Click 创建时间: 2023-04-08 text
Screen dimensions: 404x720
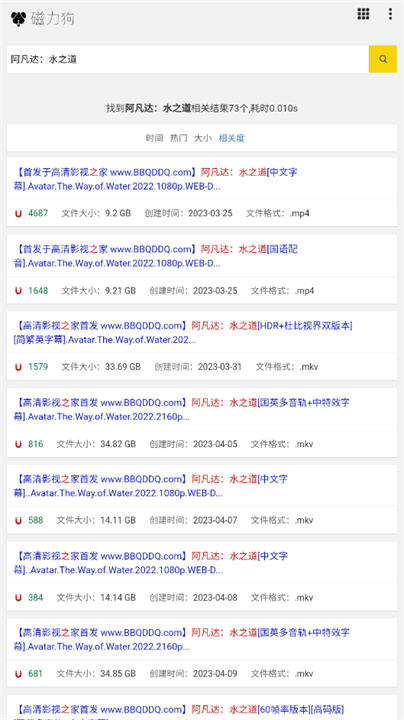[x=193, y=597]
